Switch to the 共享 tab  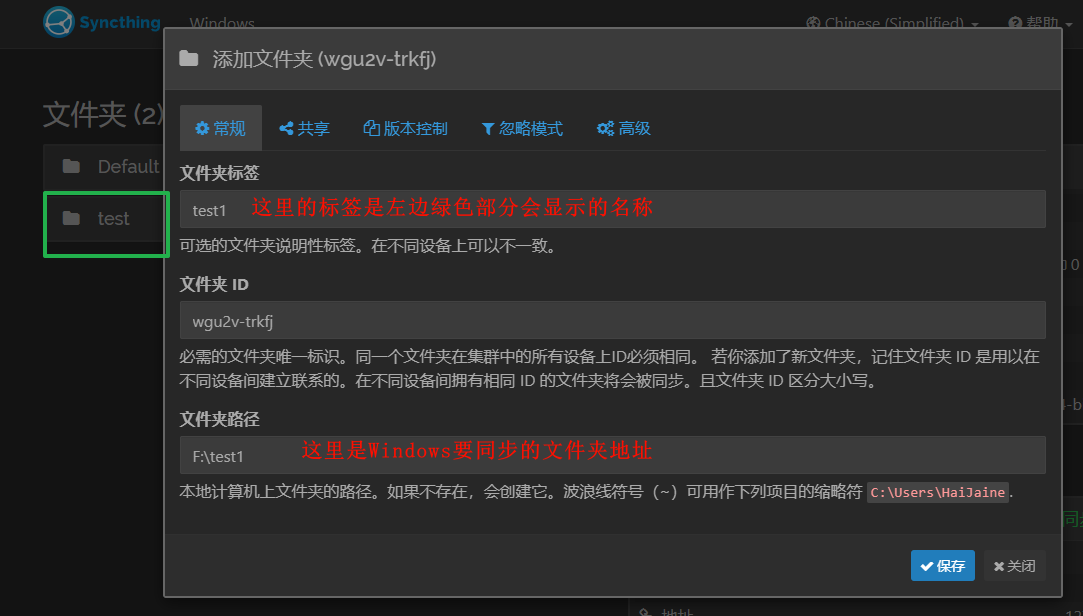point(305,128)
